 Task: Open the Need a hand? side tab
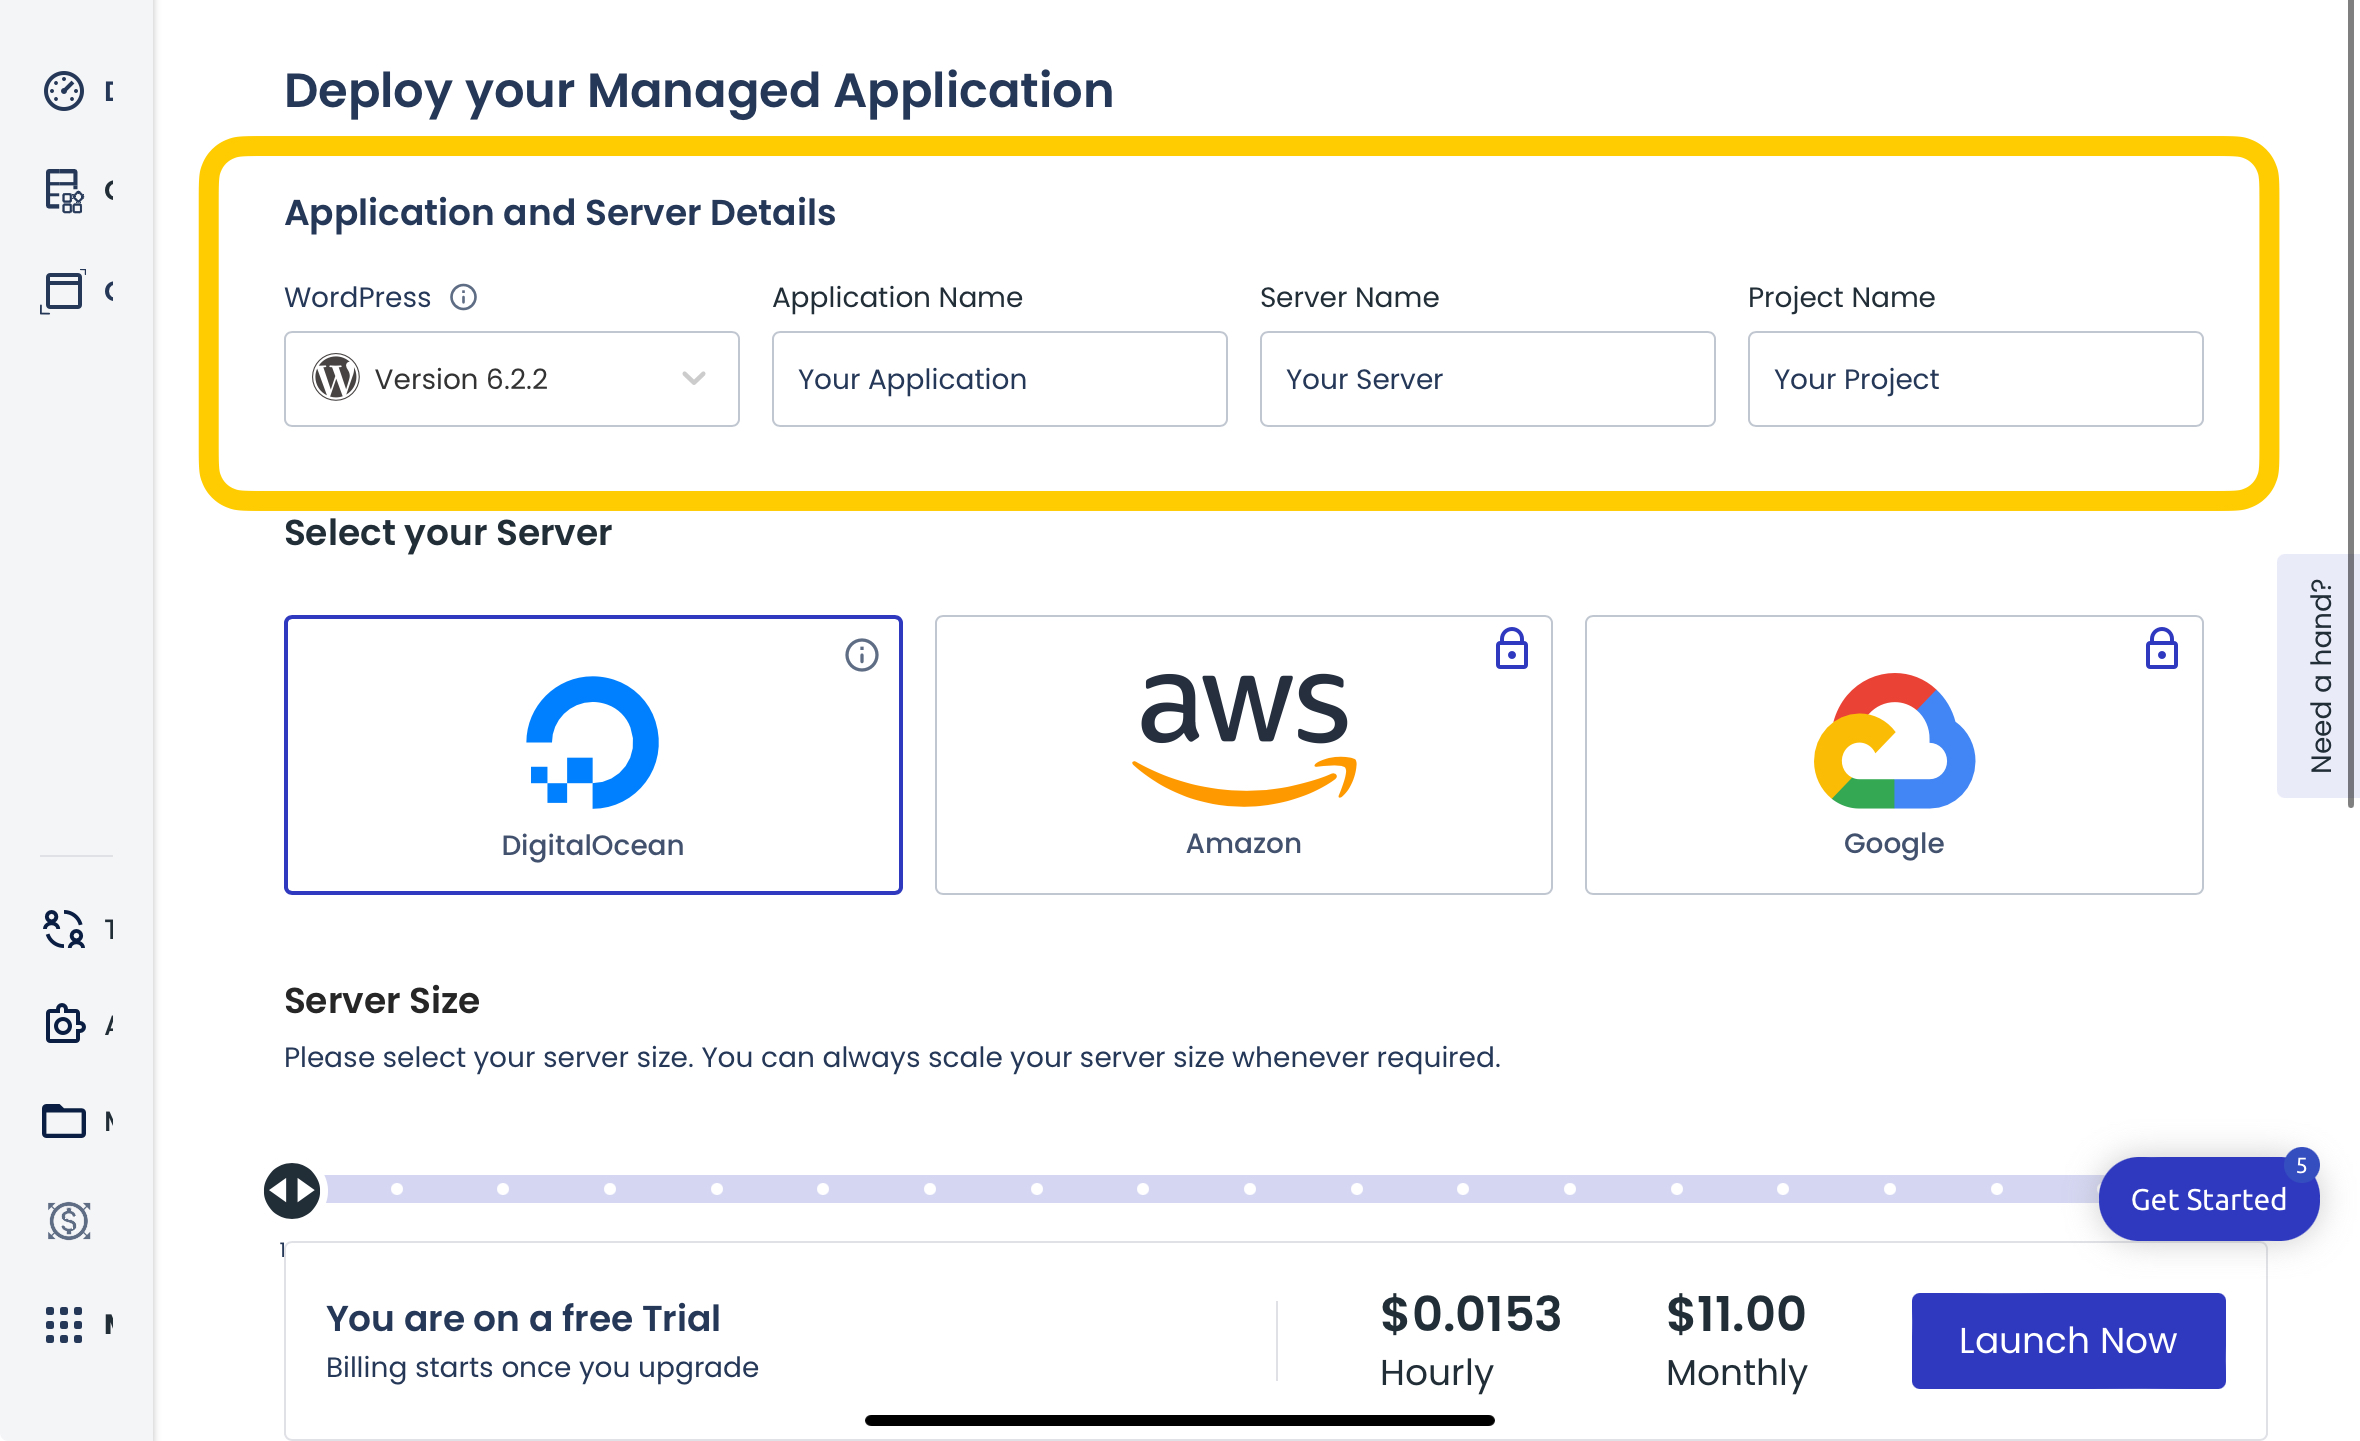click(2318, 676)
